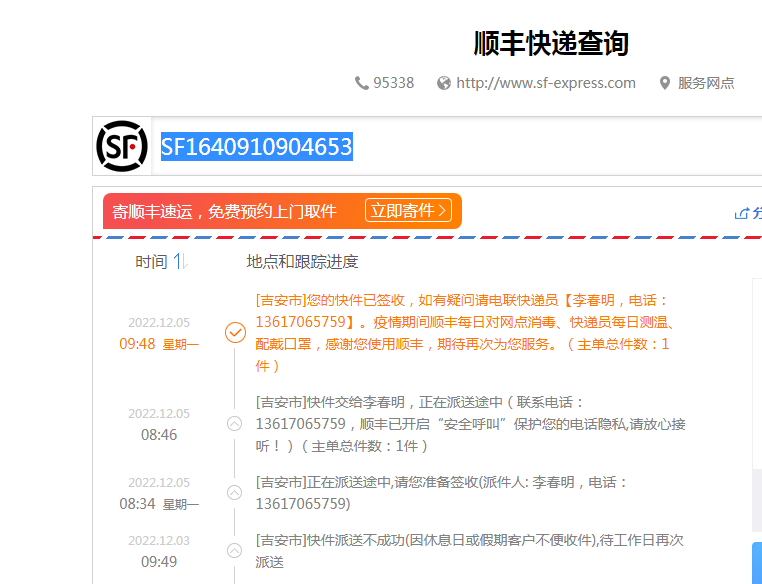Click the location pin icon for 服务网点

pos(664,83)
